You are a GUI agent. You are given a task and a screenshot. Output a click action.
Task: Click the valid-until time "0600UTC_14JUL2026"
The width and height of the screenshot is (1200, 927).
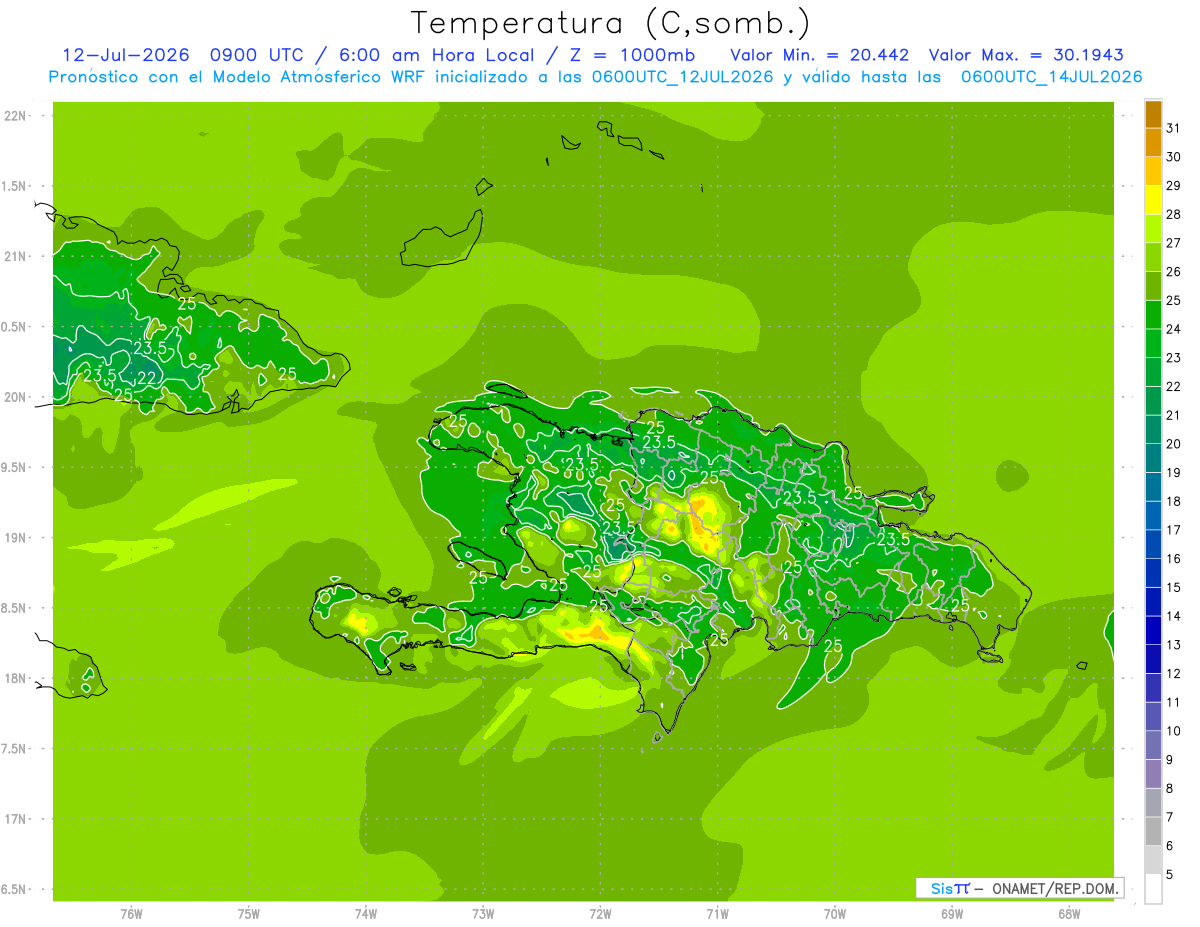1051,77
